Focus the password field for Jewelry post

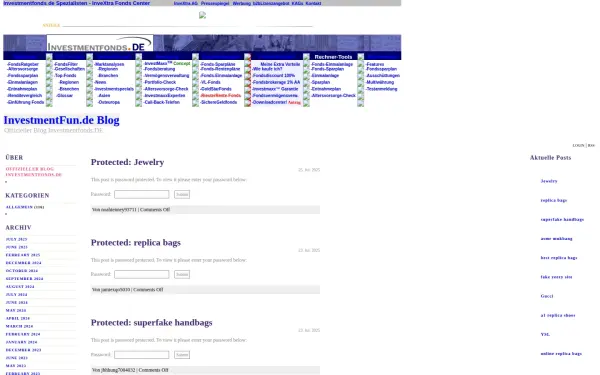point(142,194)
